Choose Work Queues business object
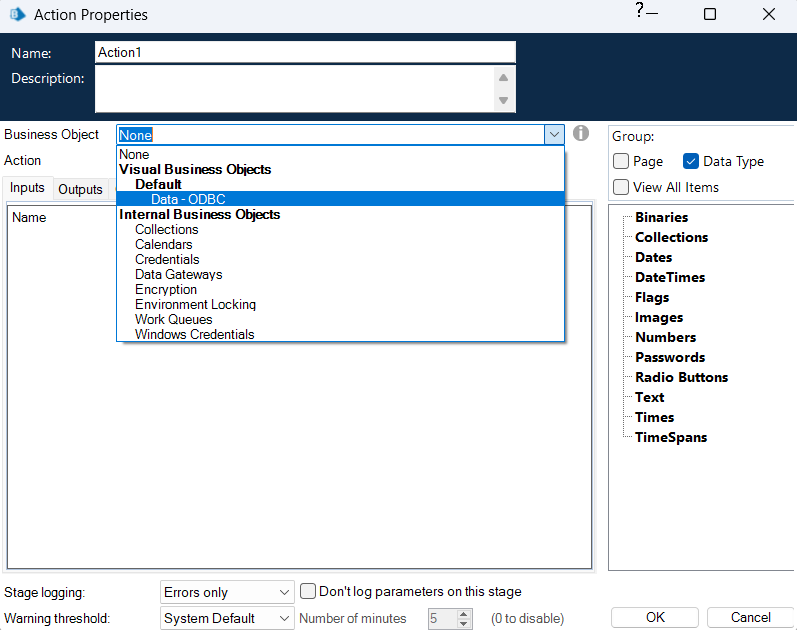The image size is (797, 630). point(173,319)
